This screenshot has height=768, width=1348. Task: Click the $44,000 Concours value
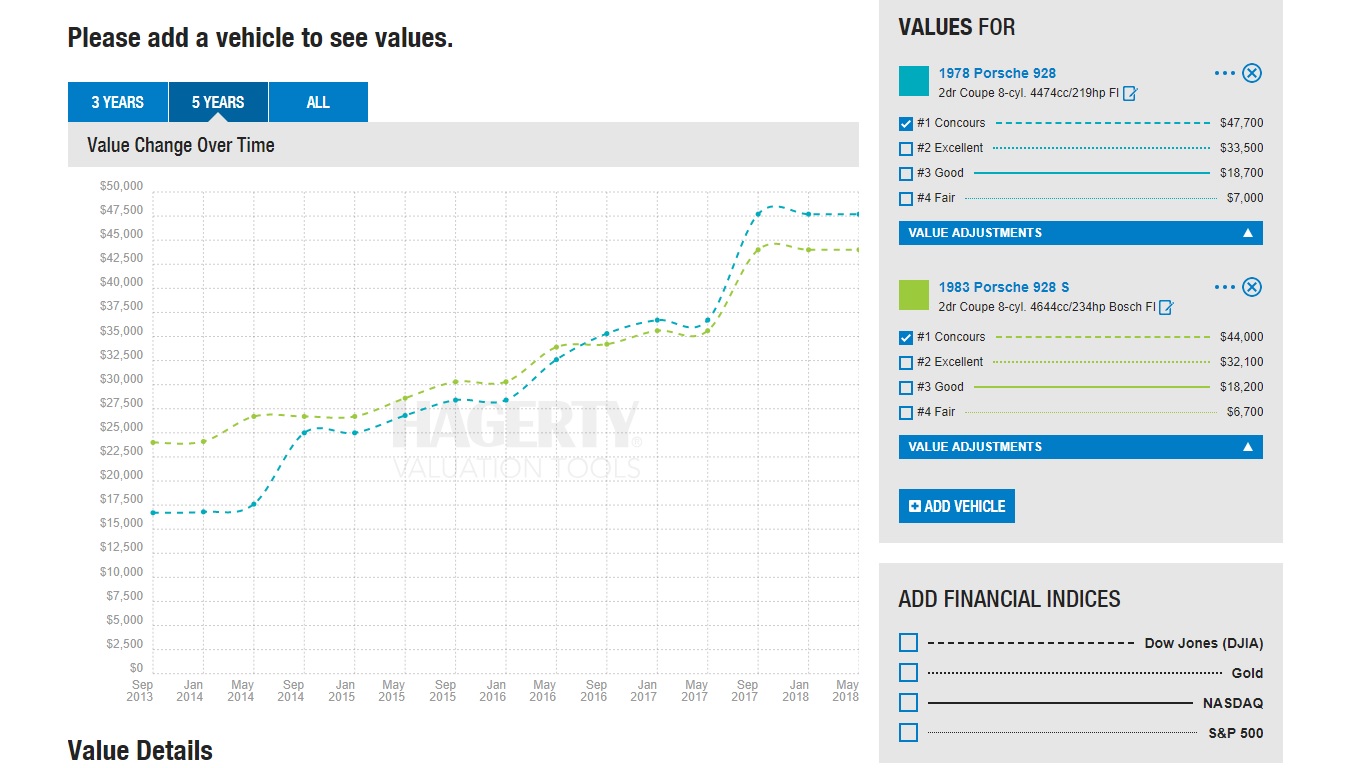[x=1241, y=337]
